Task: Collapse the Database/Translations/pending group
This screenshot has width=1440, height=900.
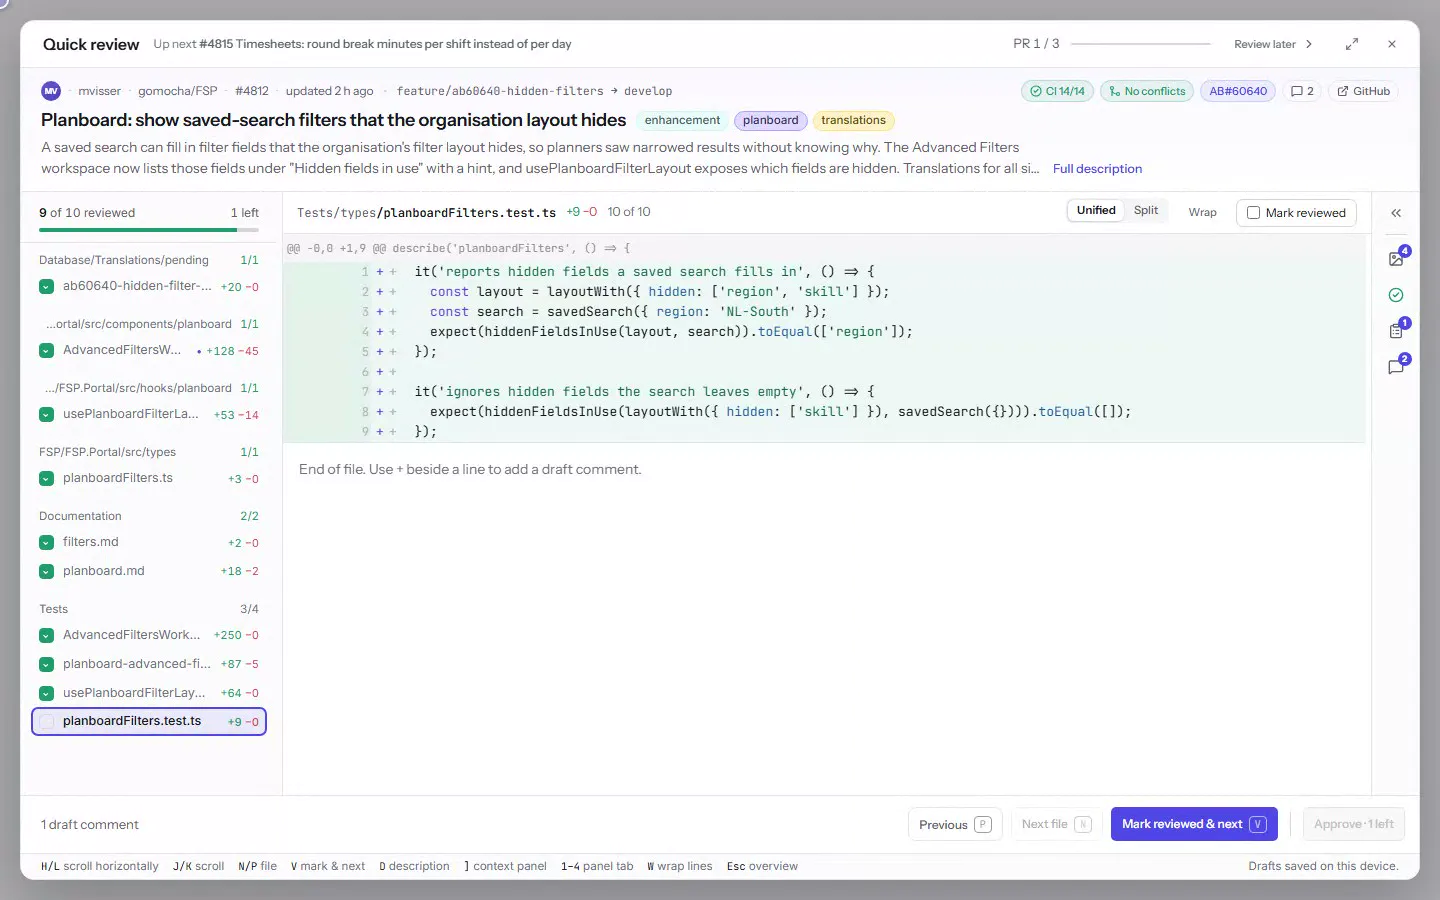Action: tap(148, 260)
